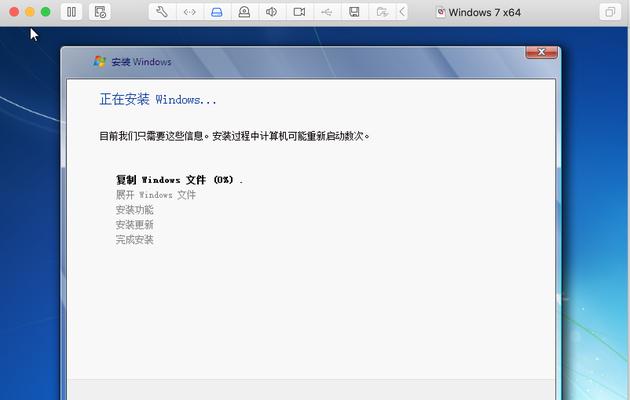Click the unity view icon at right
Viewport: 630px width, 400px height.
pyautogui.click(x=610, y=12)
